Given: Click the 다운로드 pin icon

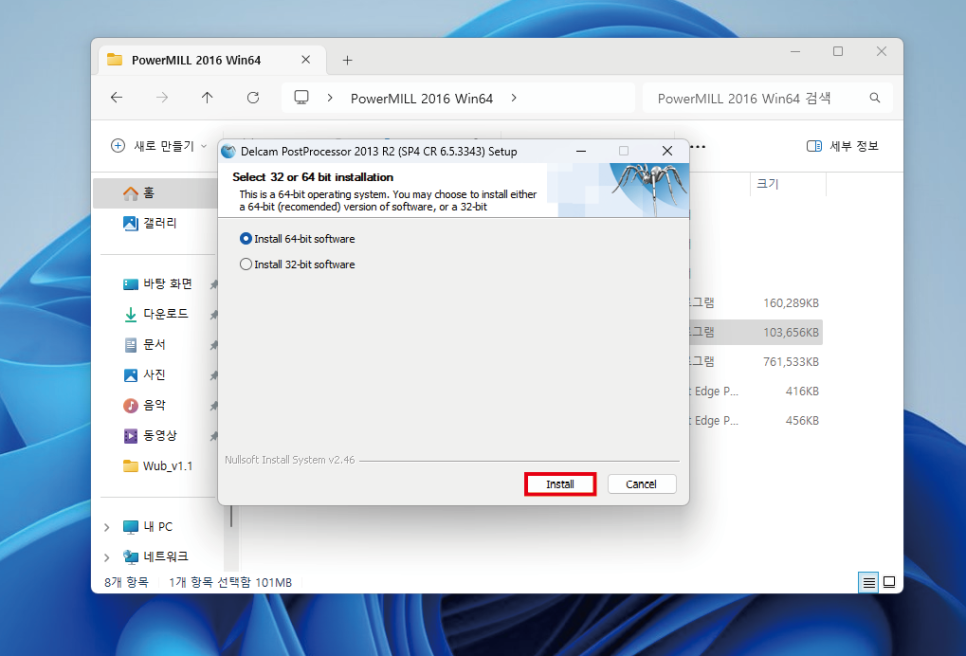Looking at the screenshot, I should 213,315.
